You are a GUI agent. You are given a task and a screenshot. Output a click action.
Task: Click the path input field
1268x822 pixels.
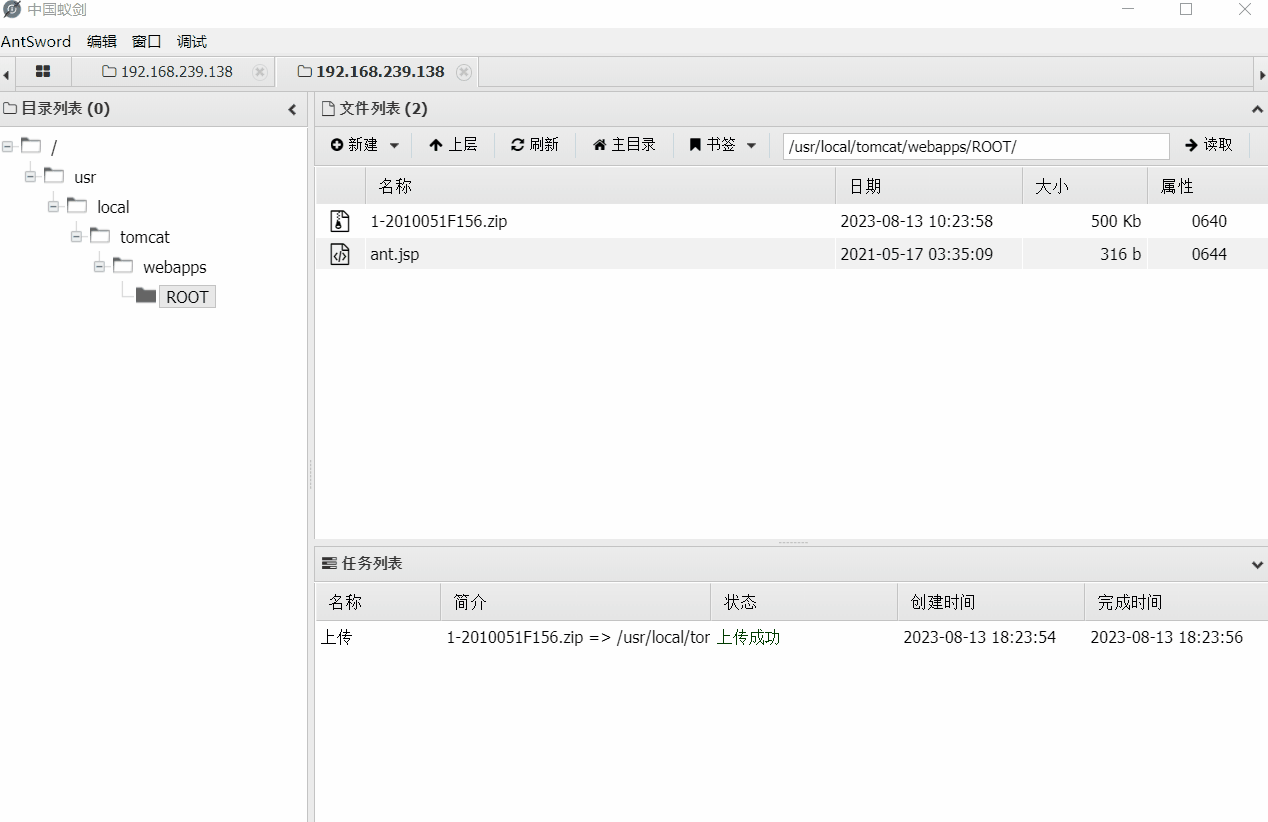[x=976, y=146]
